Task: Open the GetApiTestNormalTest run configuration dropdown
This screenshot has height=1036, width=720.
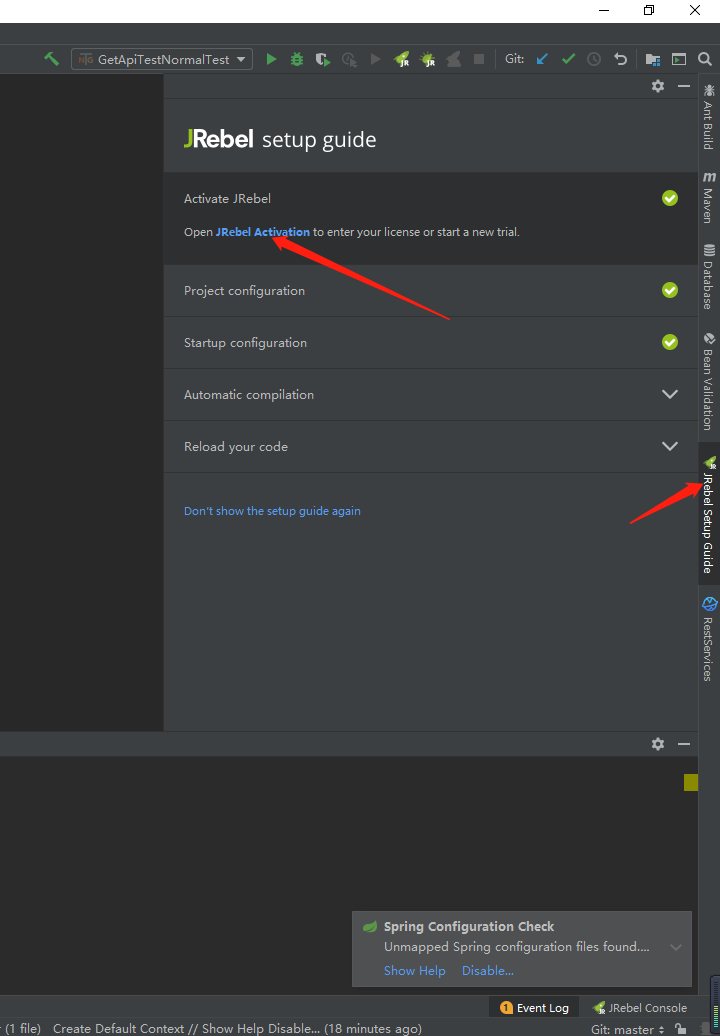Action: click(162, 59)
